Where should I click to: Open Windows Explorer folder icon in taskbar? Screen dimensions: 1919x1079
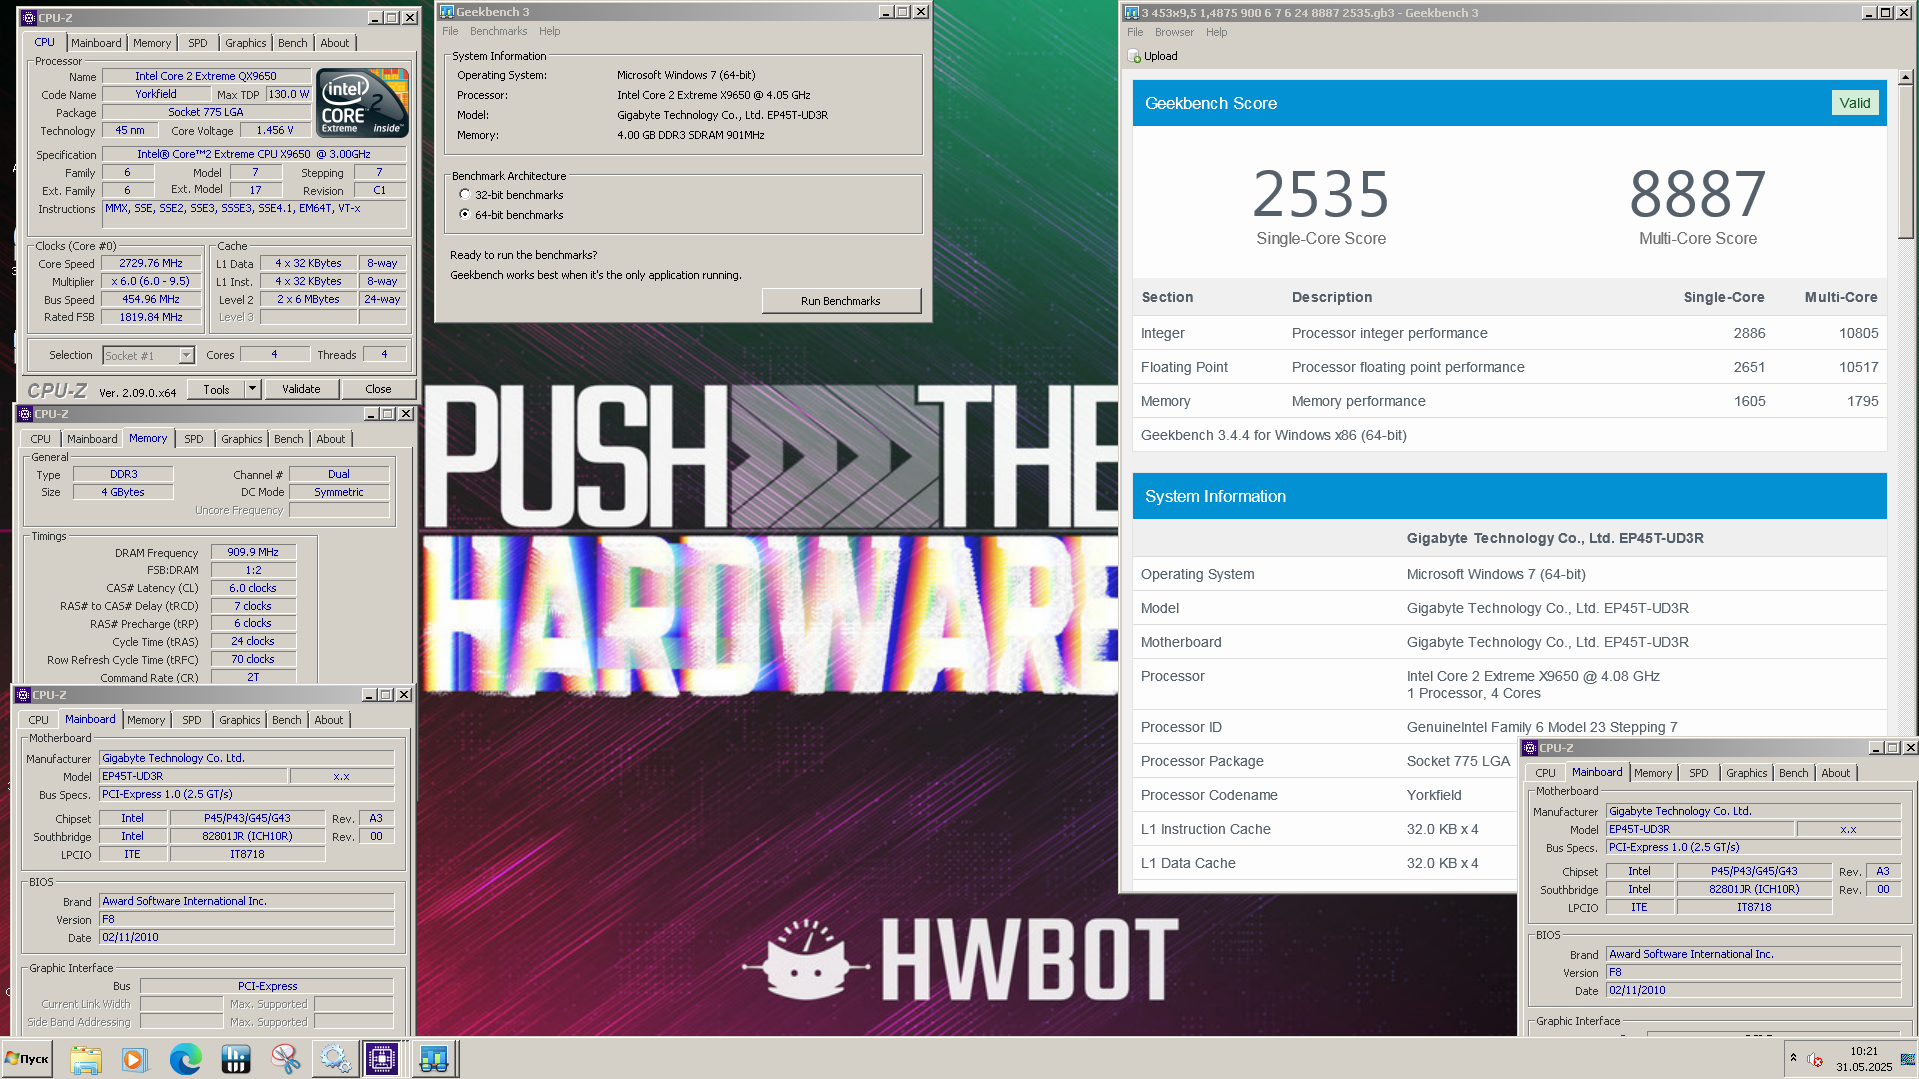point(86,1058)
